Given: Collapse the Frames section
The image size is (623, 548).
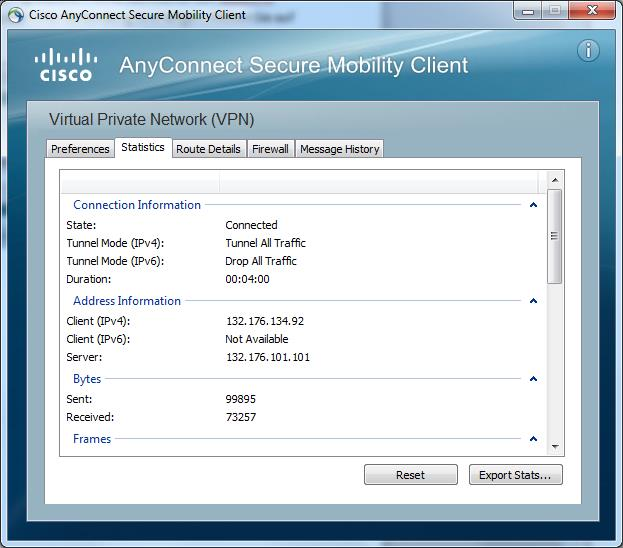Looking at the screenshot, I should (533, 439).
